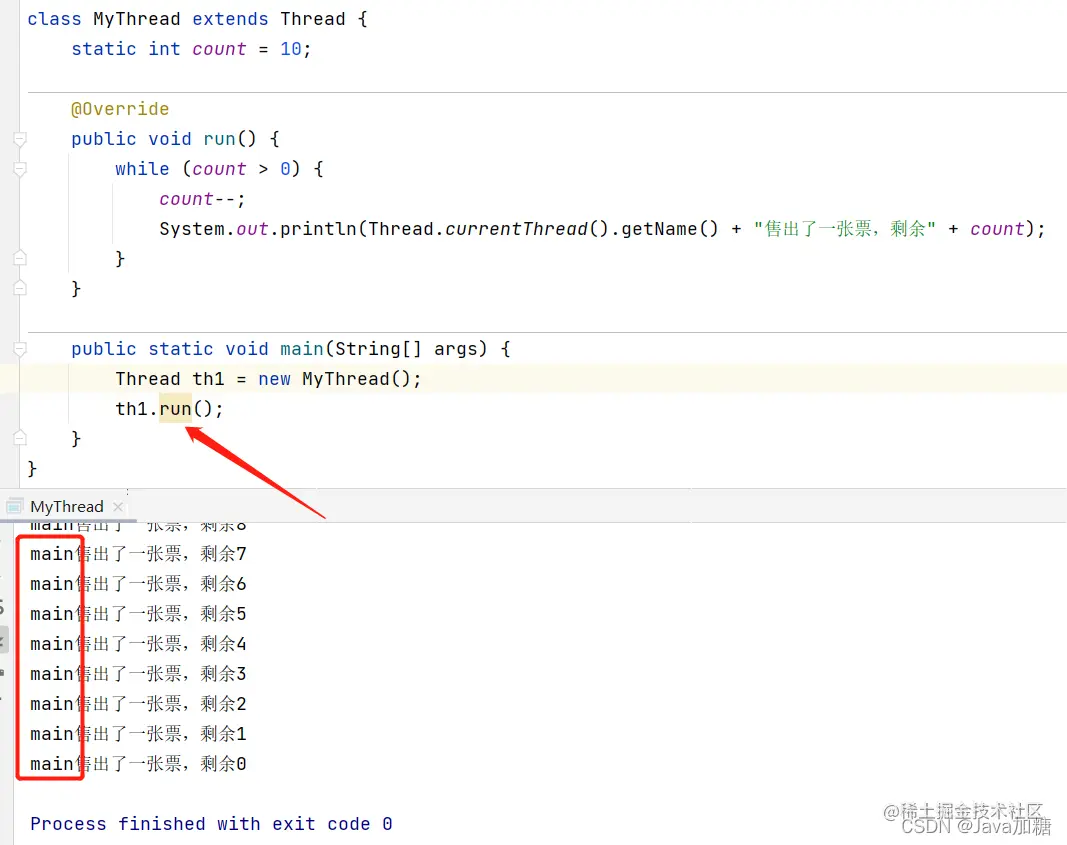Screen dimensions: 1067x845
Task: Collapse the main method fold marker
Action: pos(20,350)
